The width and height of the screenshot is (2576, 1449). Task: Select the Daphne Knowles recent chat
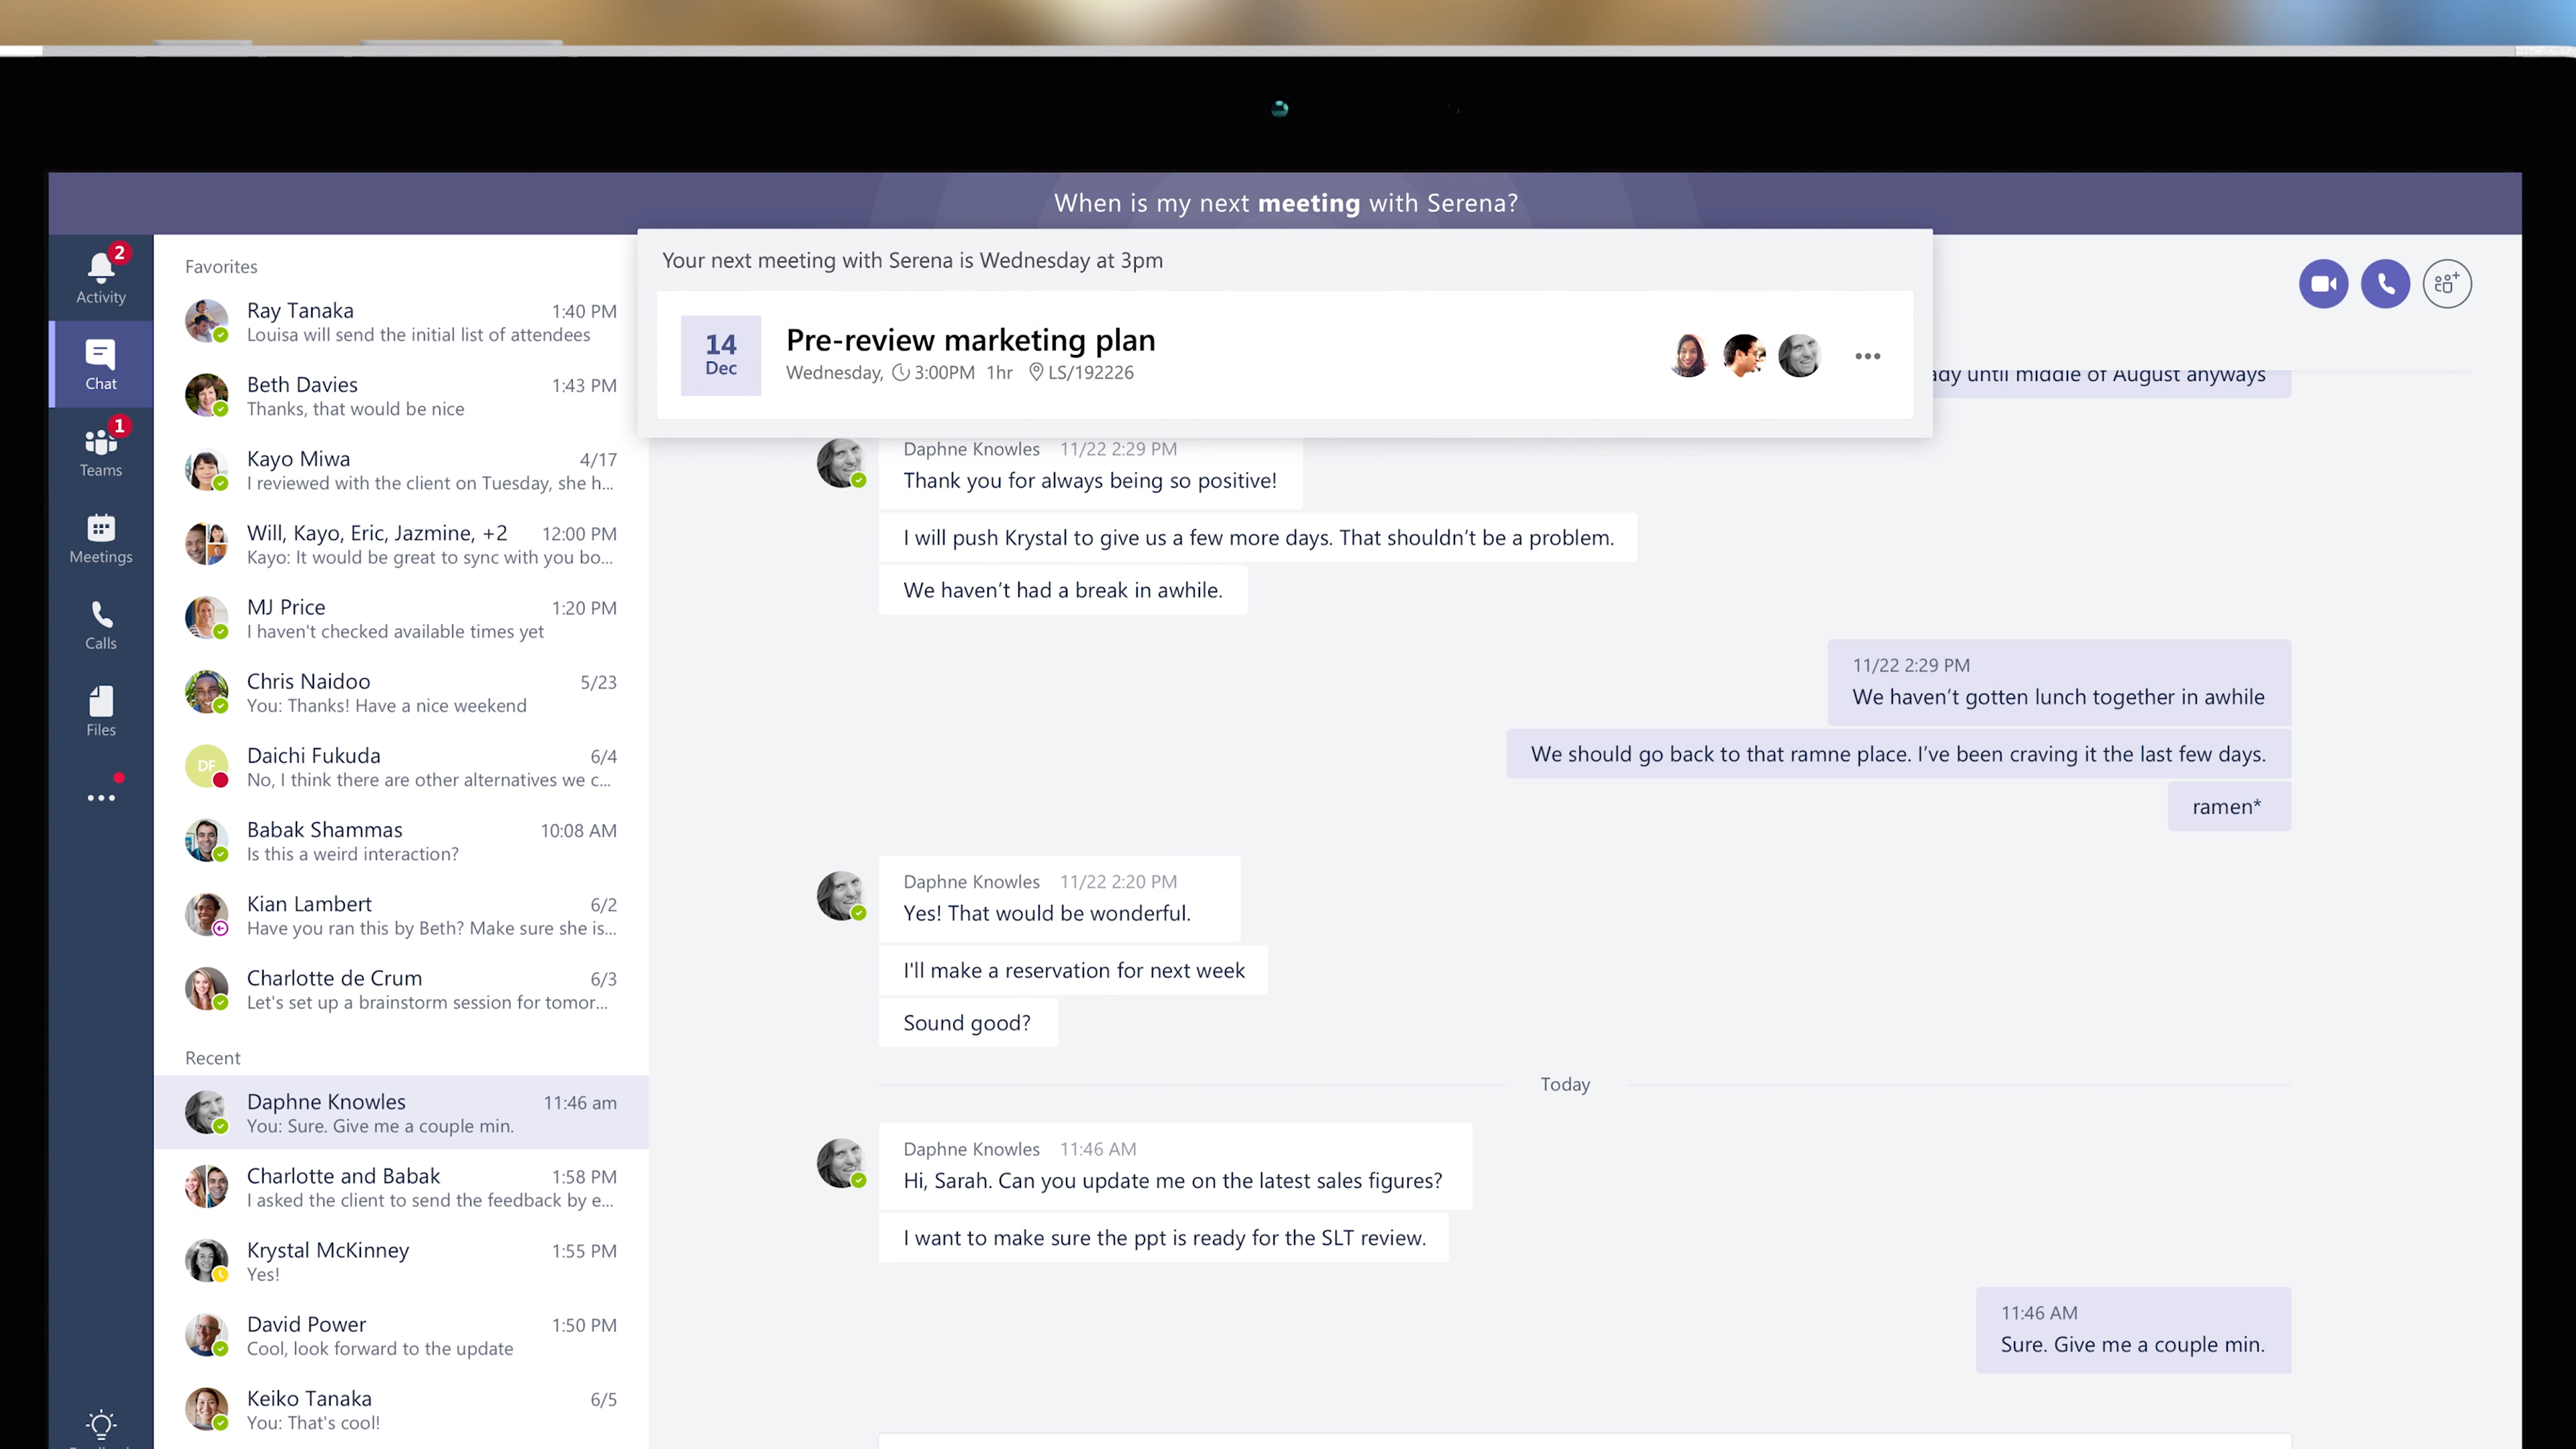[401, 1113]
